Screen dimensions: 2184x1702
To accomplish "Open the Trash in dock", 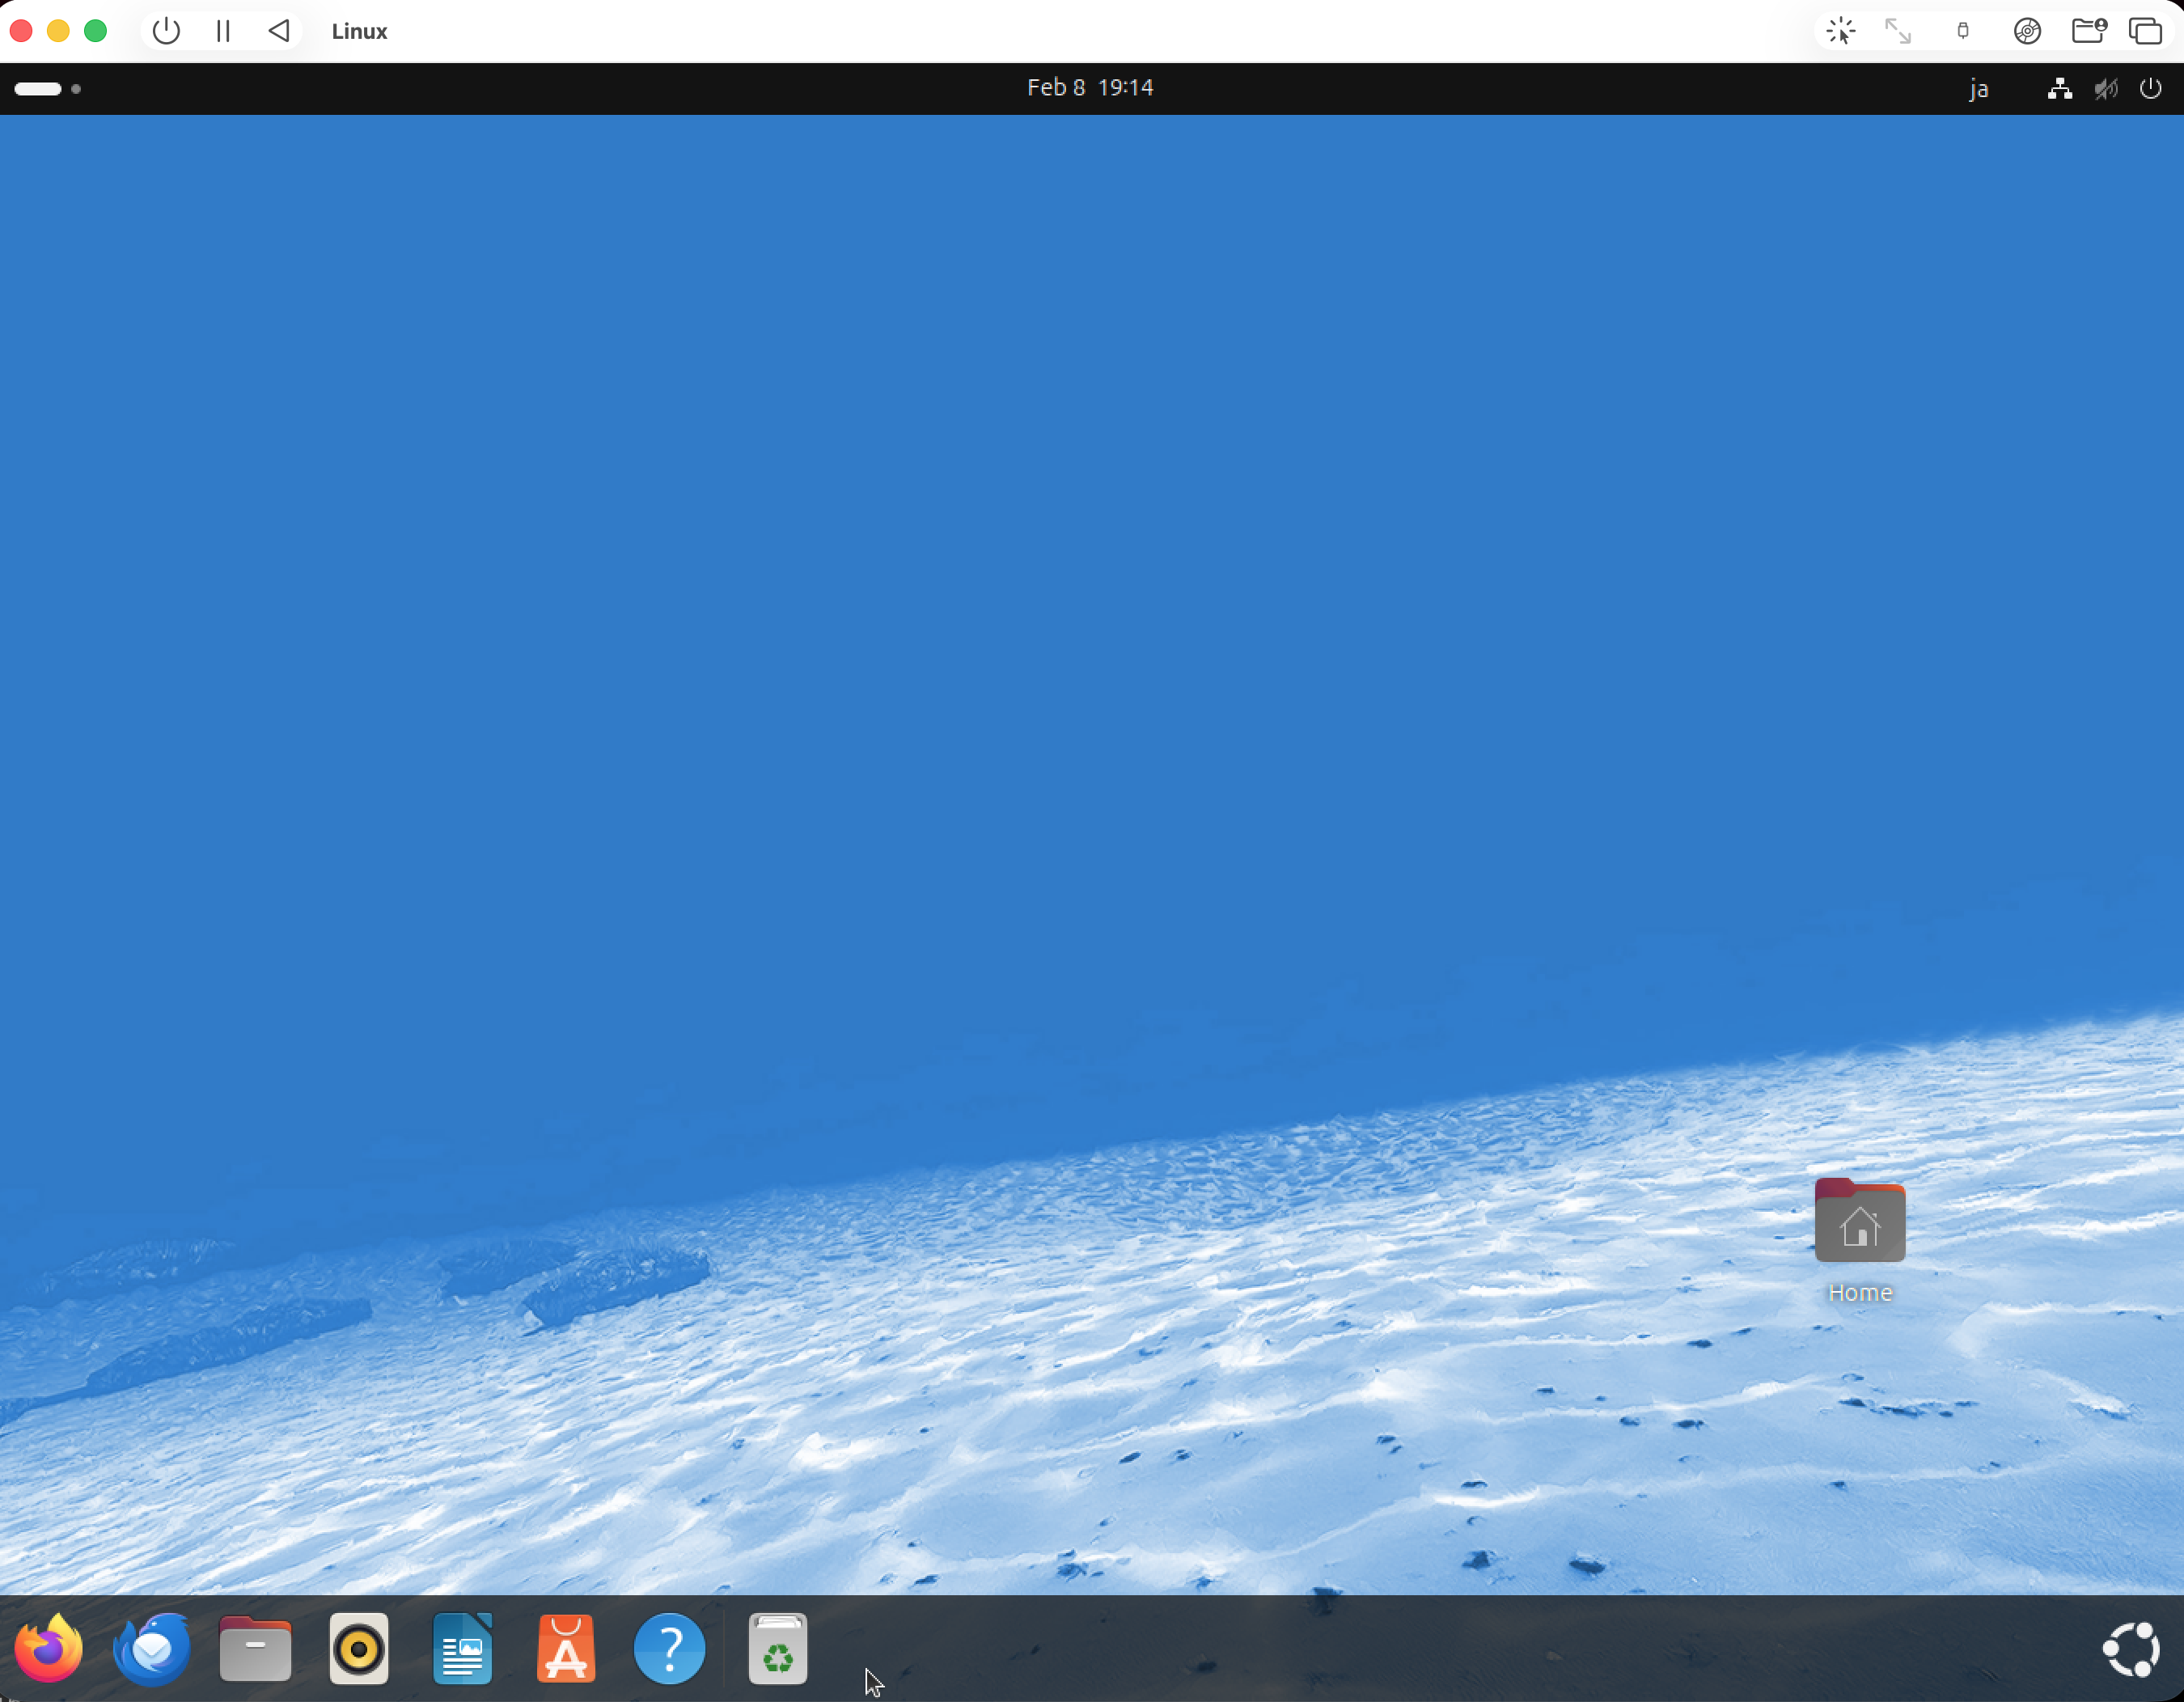I will [x=777, y=1648].
